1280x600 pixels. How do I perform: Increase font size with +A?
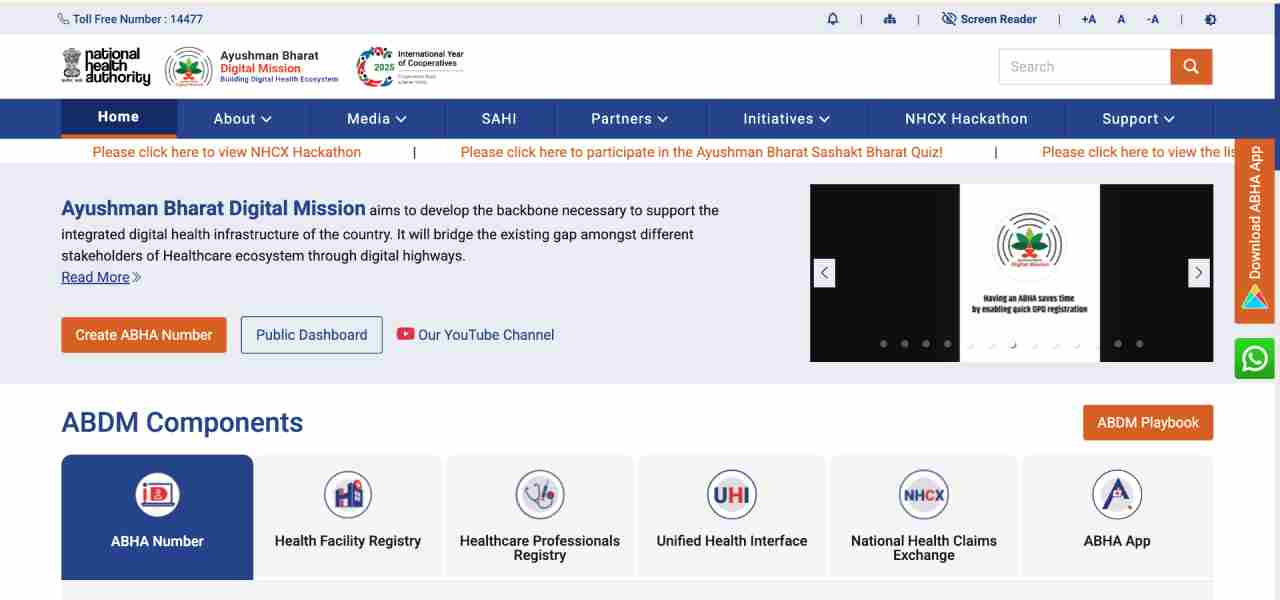(1088, 19)
